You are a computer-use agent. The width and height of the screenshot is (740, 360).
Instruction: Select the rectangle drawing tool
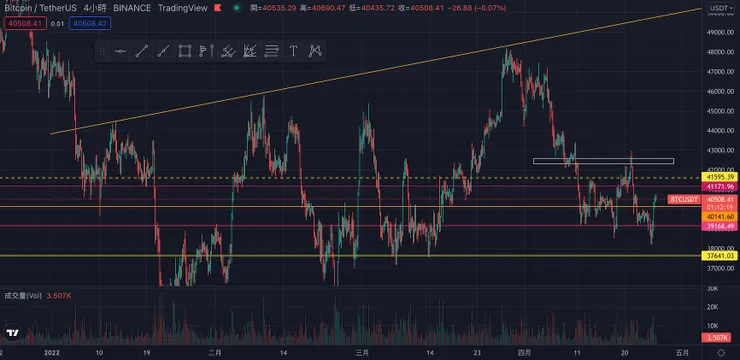point(185,51)
